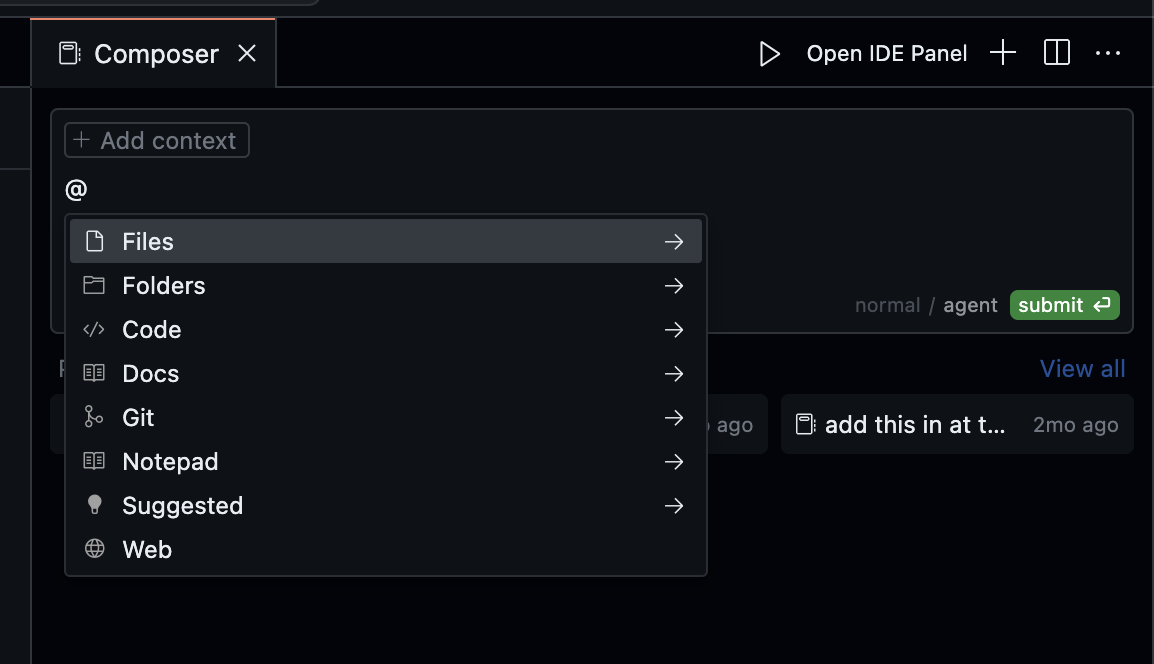Expand the Files context category
1154x664 pixels.
pyautogui.click(x=673, y=241)
